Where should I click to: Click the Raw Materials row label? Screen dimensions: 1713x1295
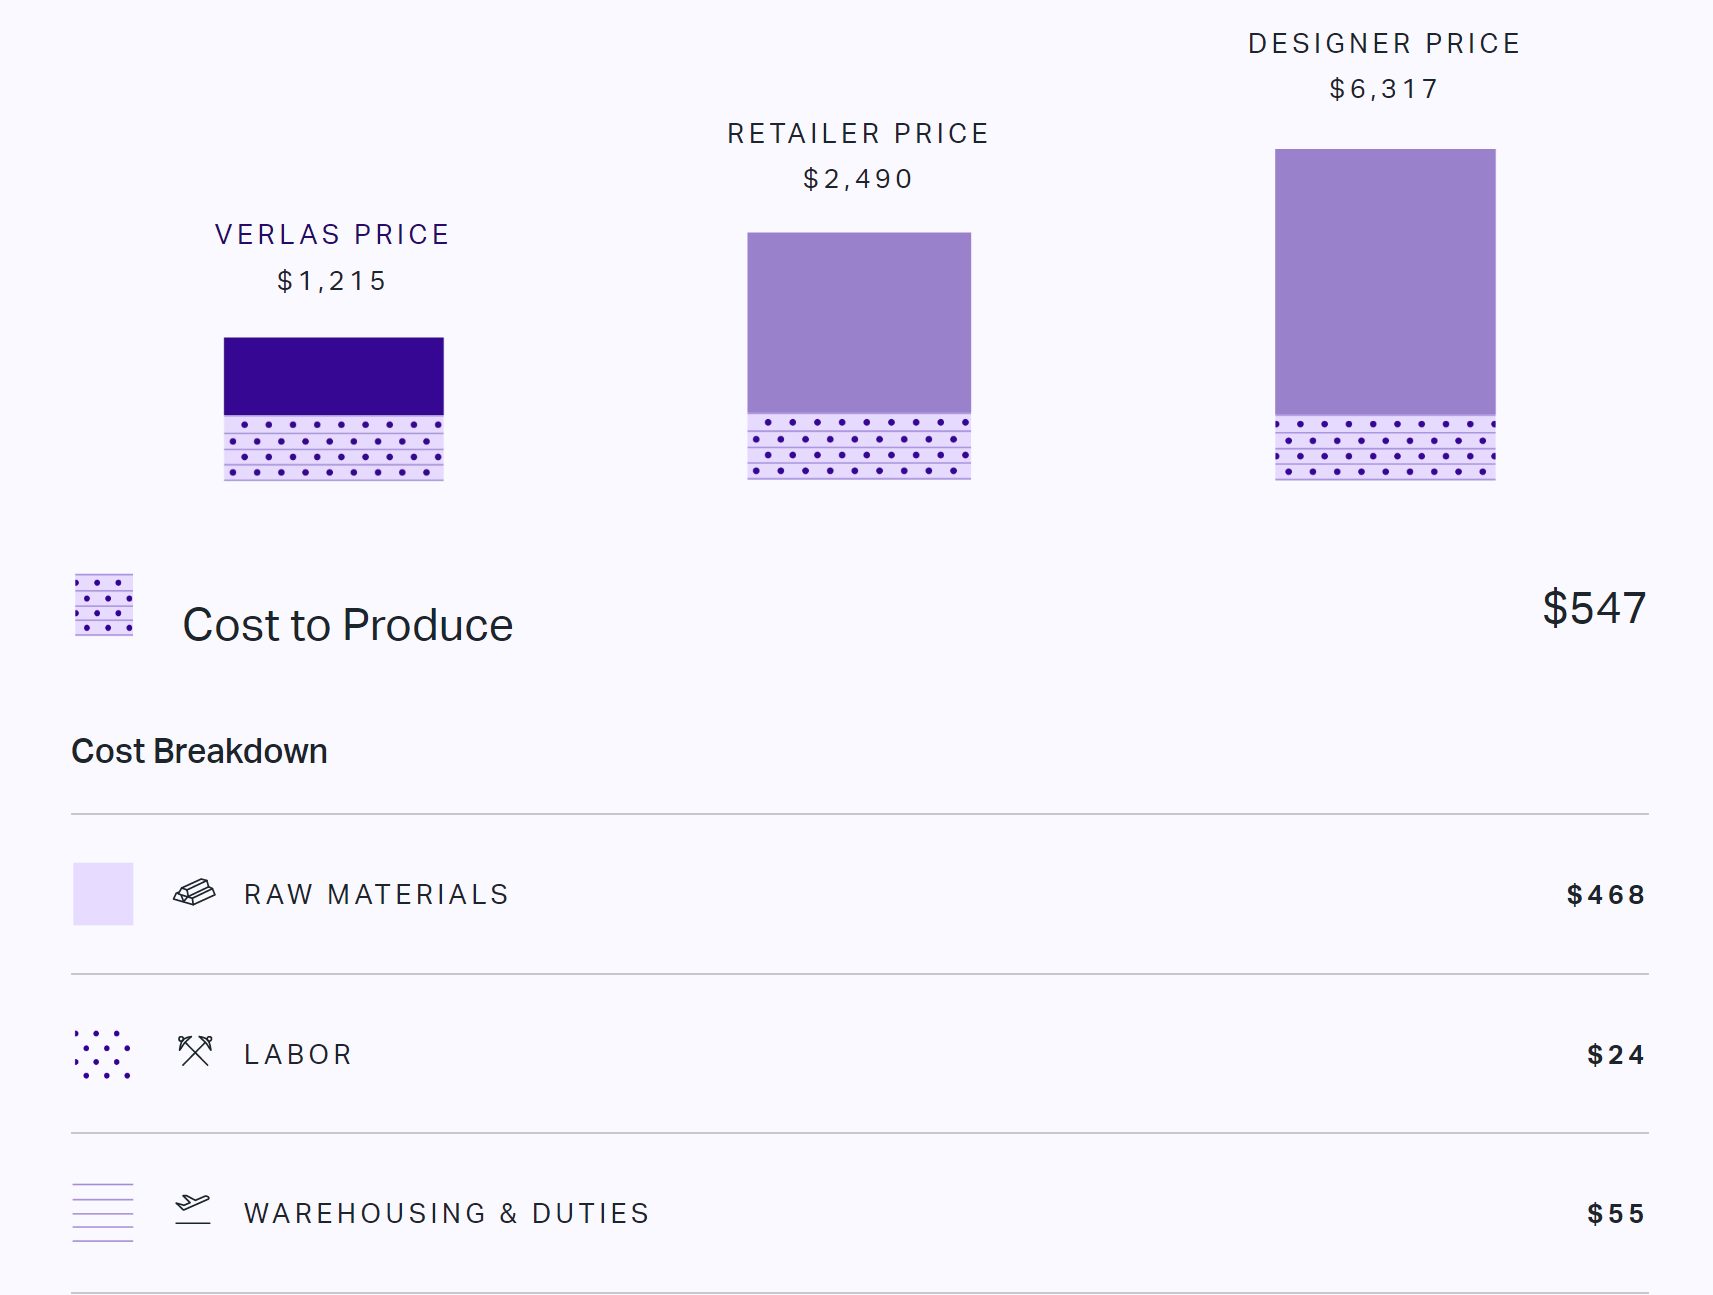click(x=377, y=895)
